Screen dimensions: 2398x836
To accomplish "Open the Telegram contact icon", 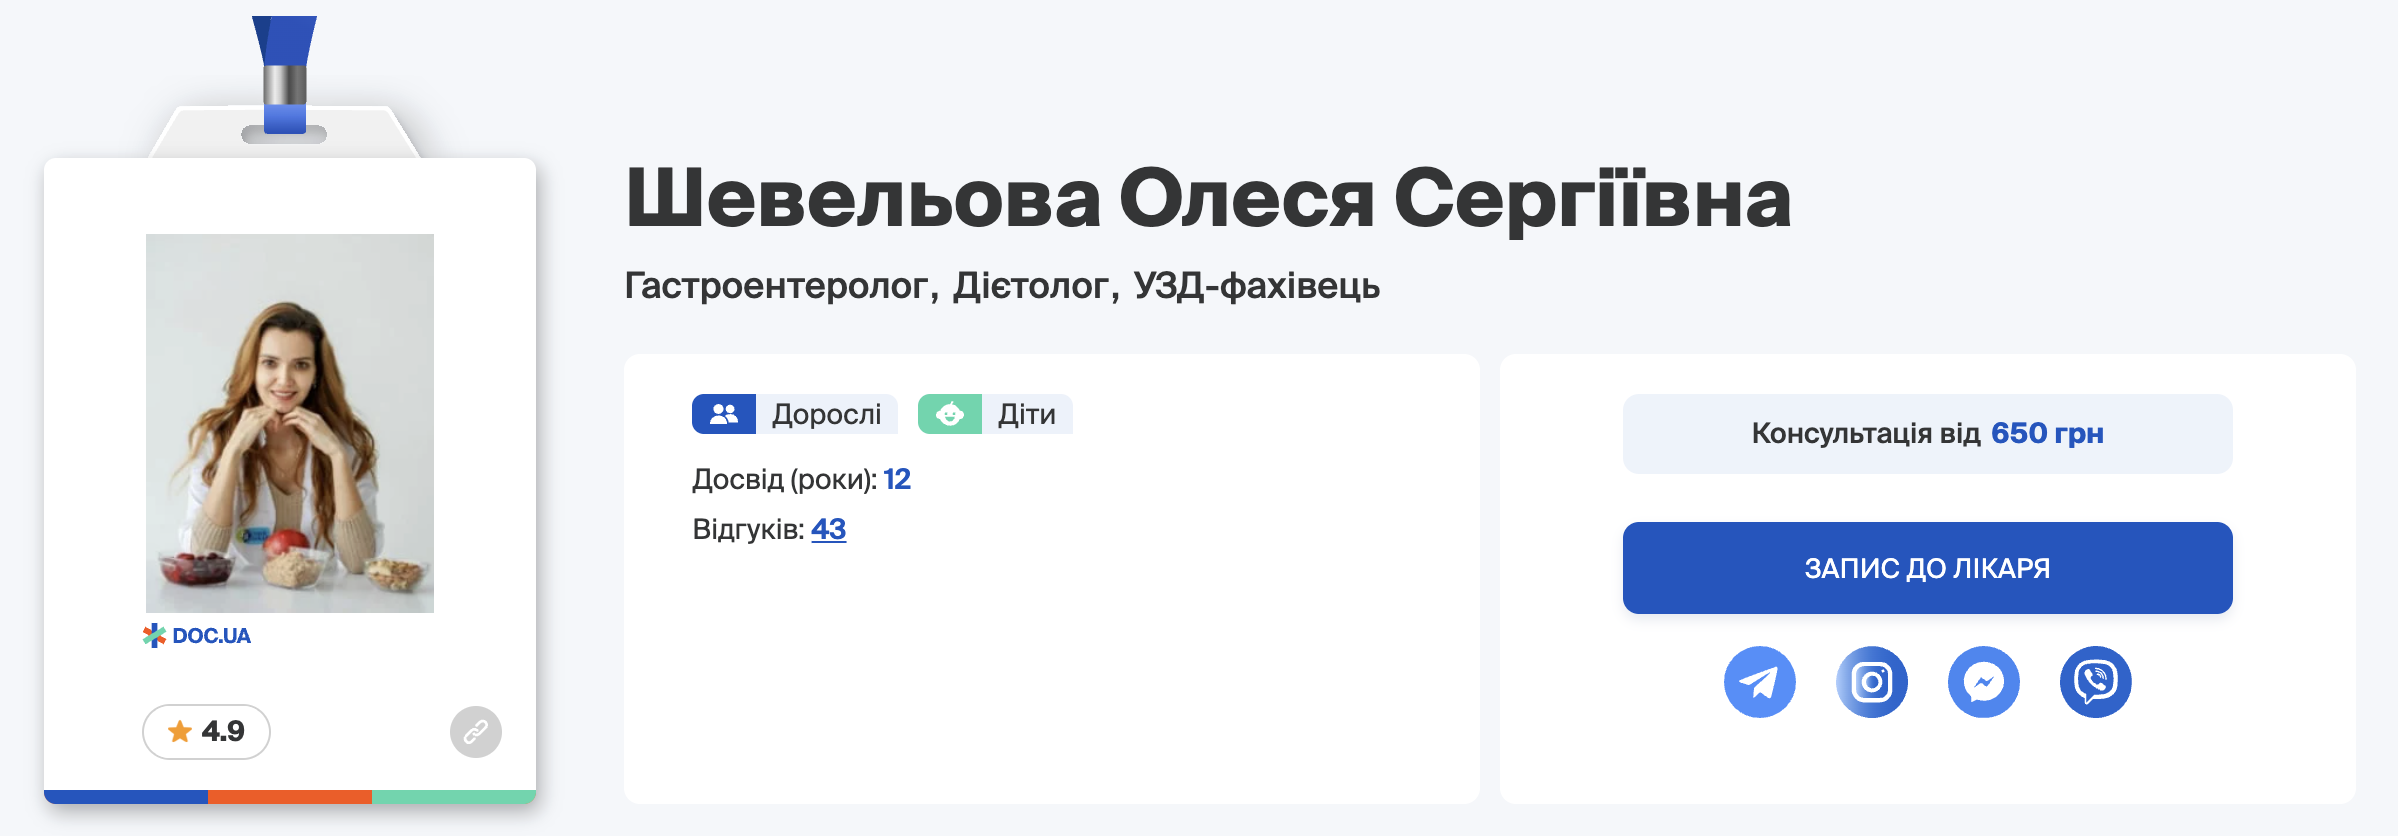I will [x=1759, y=682].
